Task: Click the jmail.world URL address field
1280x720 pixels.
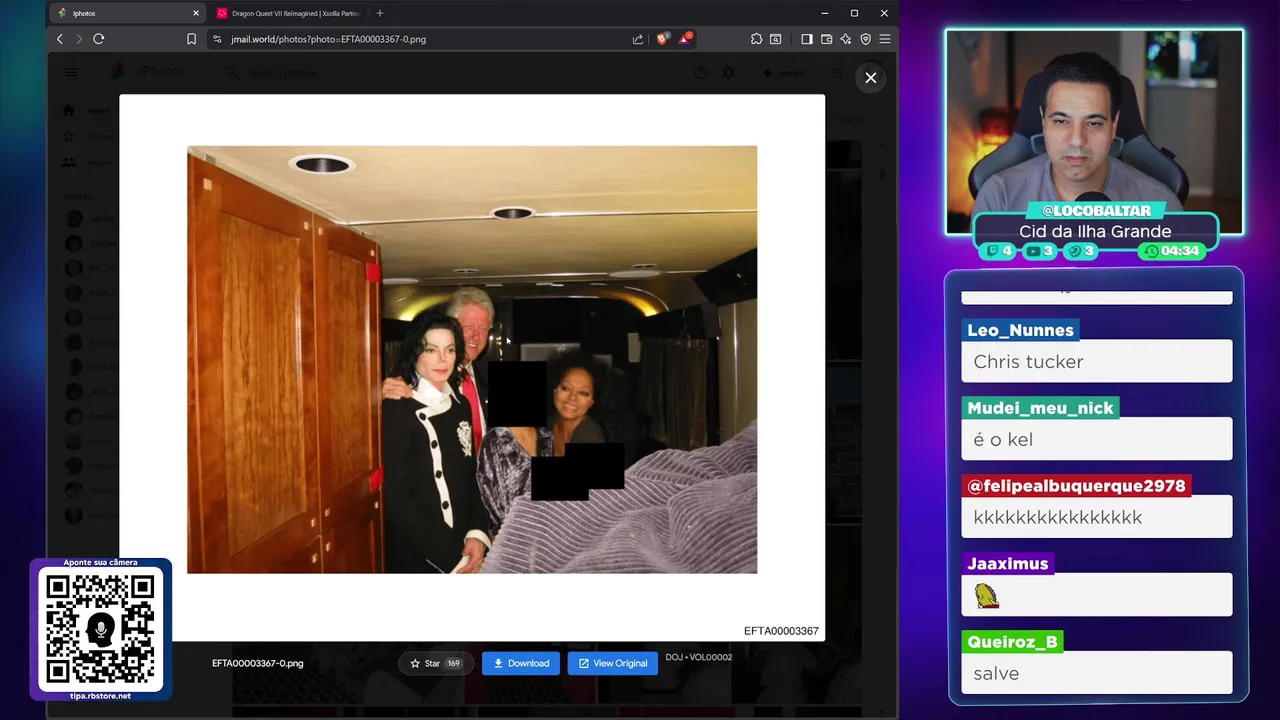Action: (425, 39)
